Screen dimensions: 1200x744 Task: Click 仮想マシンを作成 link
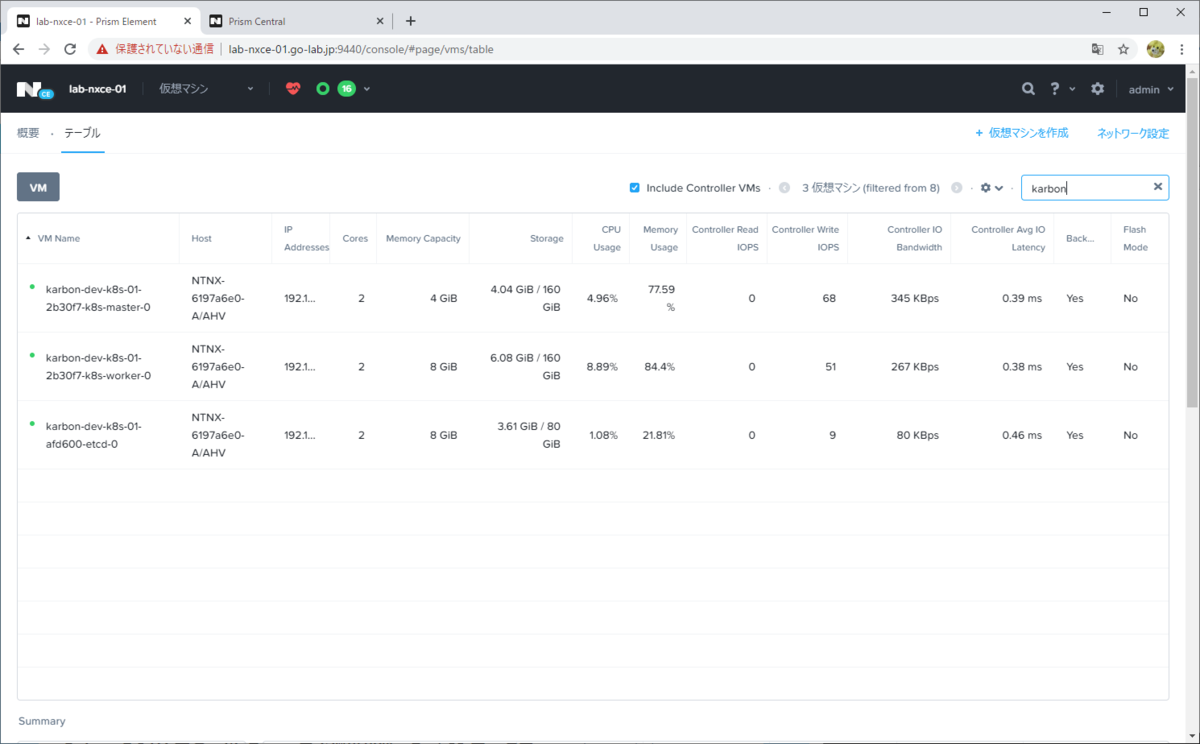[1022, 133]
